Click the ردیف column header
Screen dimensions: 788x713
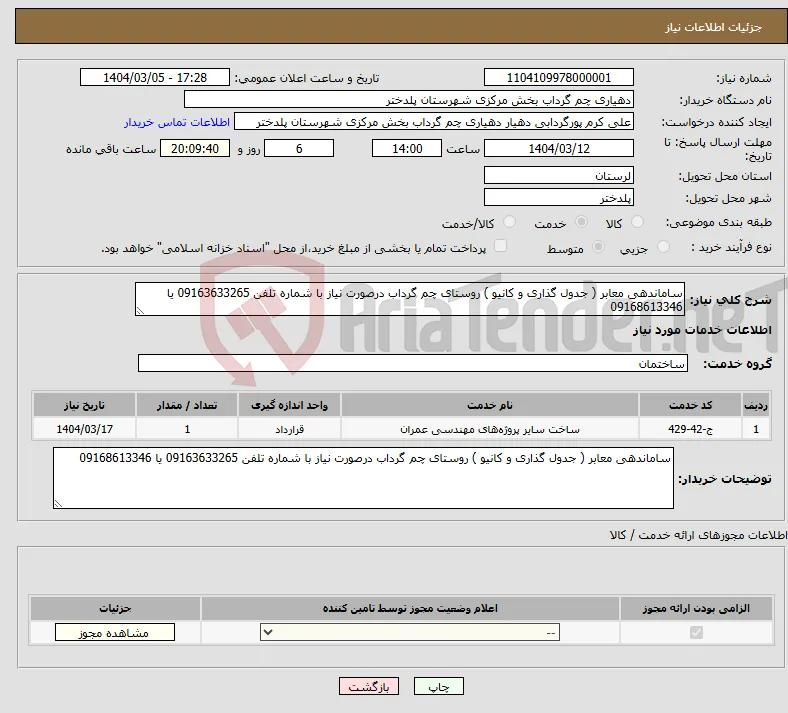(756, 405)
